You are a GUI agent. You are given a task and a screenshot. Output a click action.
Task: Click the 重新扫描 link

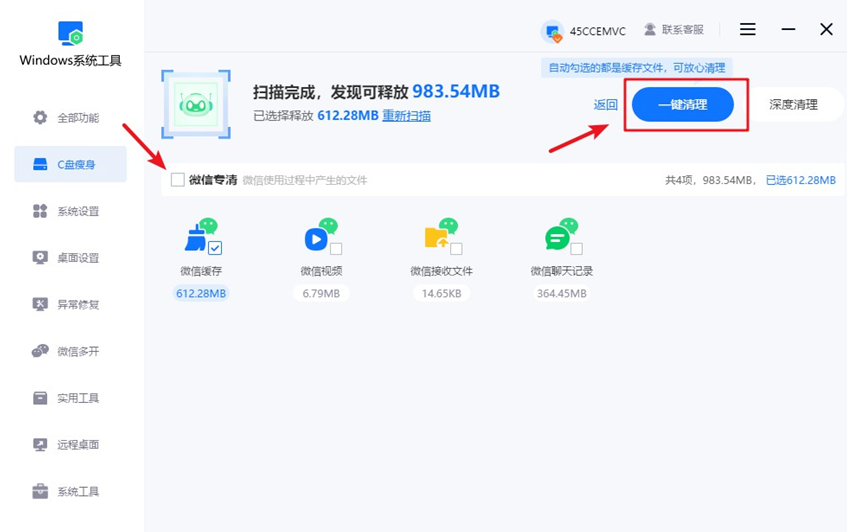(x=406, y=116)
